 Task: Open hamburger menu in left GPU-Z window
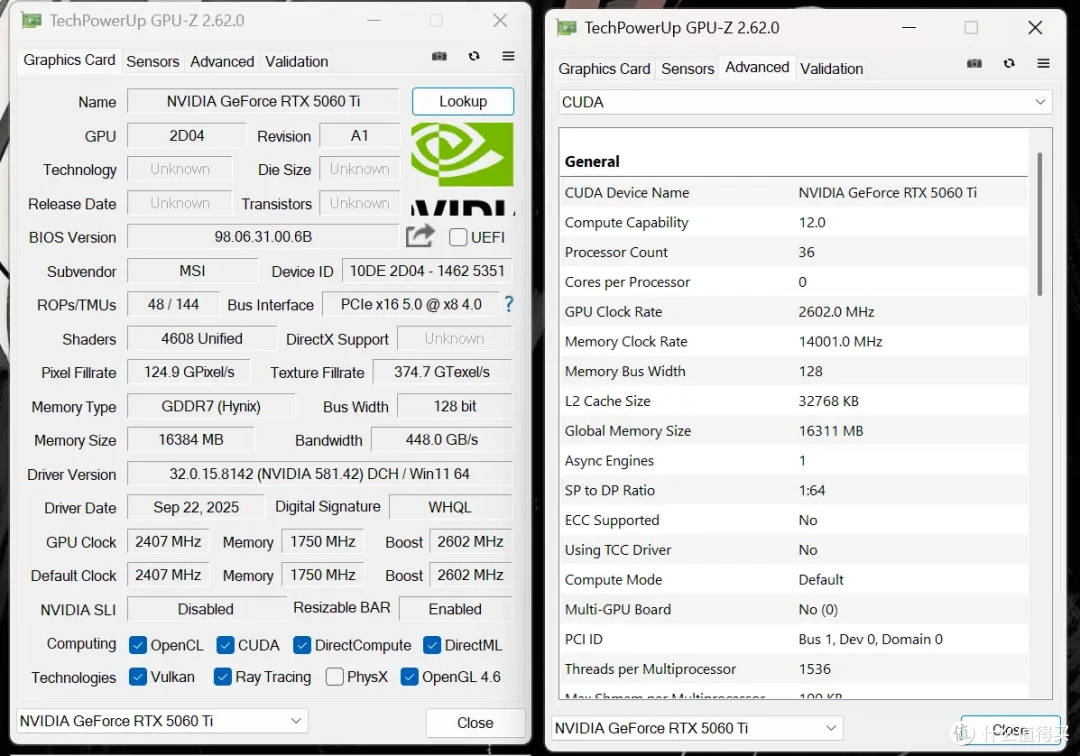point(508,56)
